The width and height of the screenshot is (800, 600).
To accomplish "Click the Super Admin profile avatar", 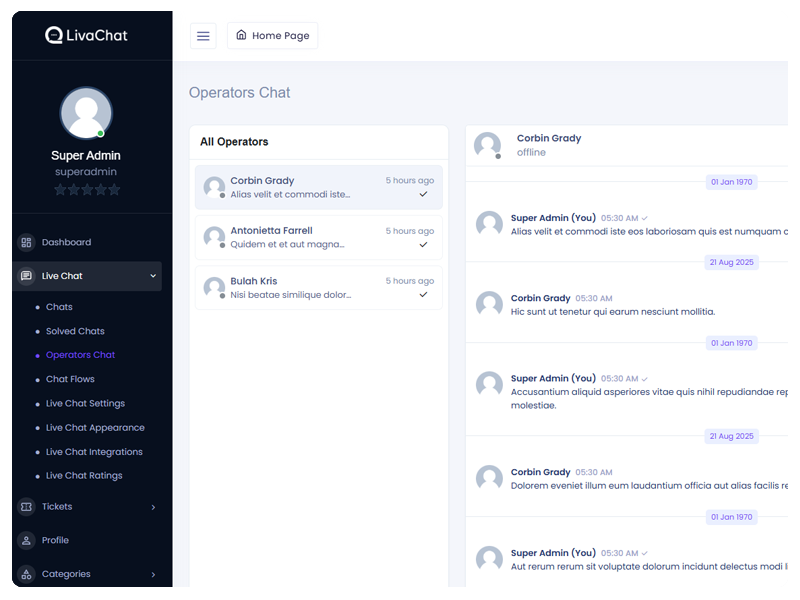I will click(x=86, y=113).
